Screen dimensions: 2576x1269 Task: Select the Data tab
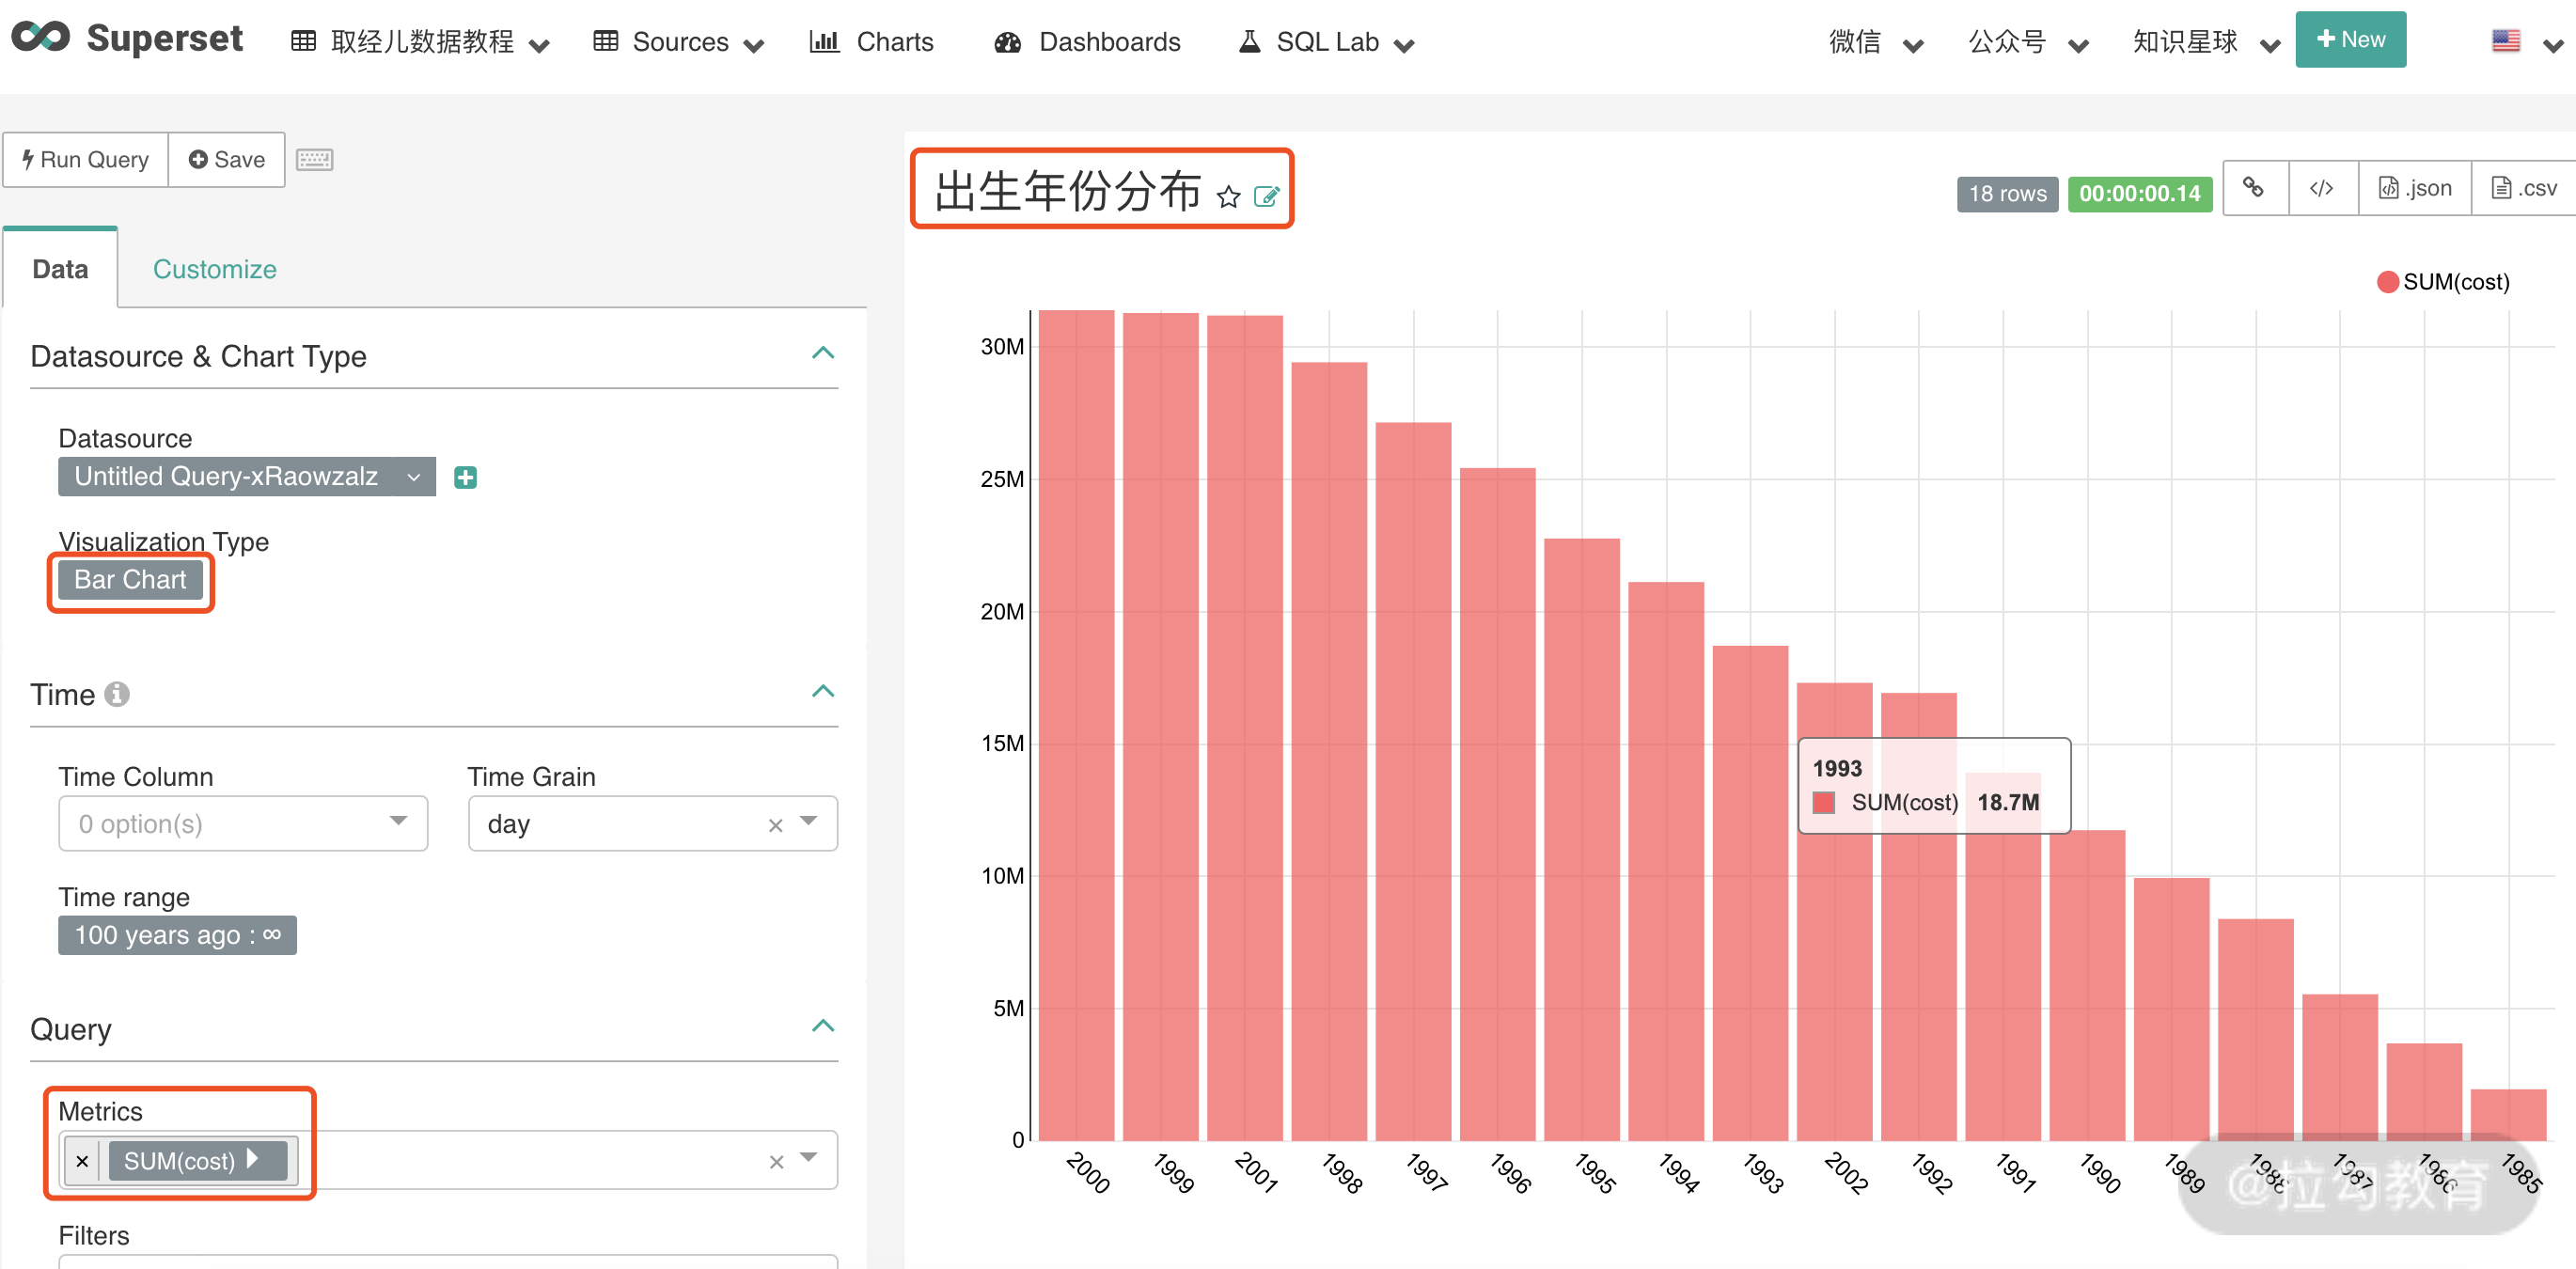click(60, 269)
